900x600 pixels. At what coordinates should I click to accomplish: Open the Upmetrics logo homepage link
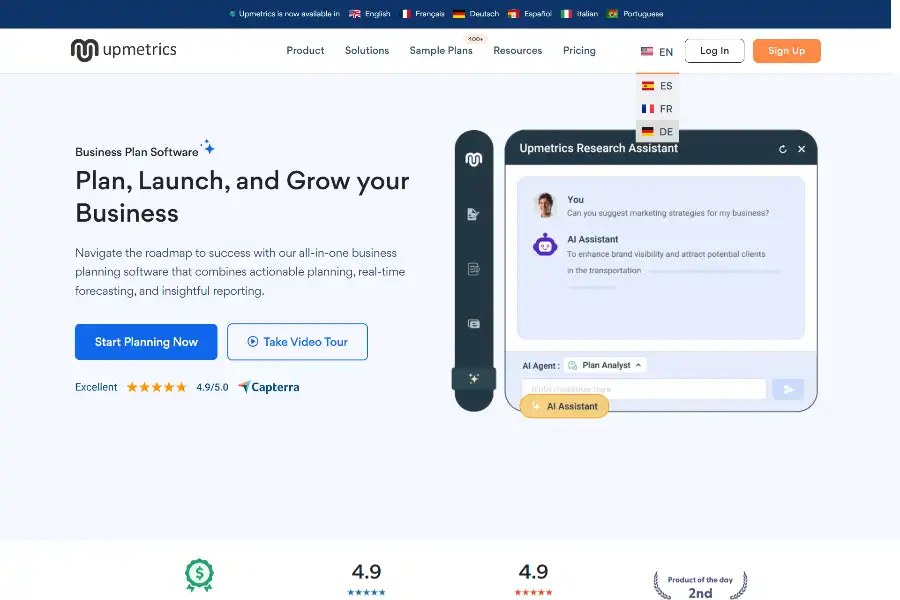click(123, 50)
